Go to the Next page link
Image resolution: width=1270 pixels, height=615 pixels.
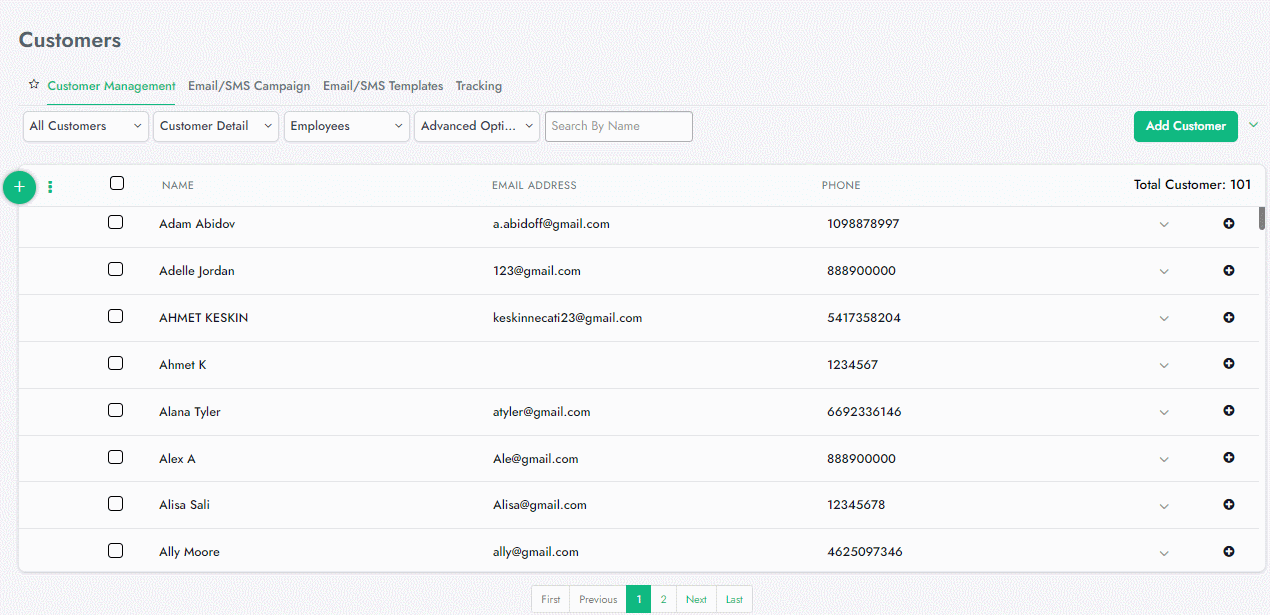pyautogui.click(x=696, y=599)
